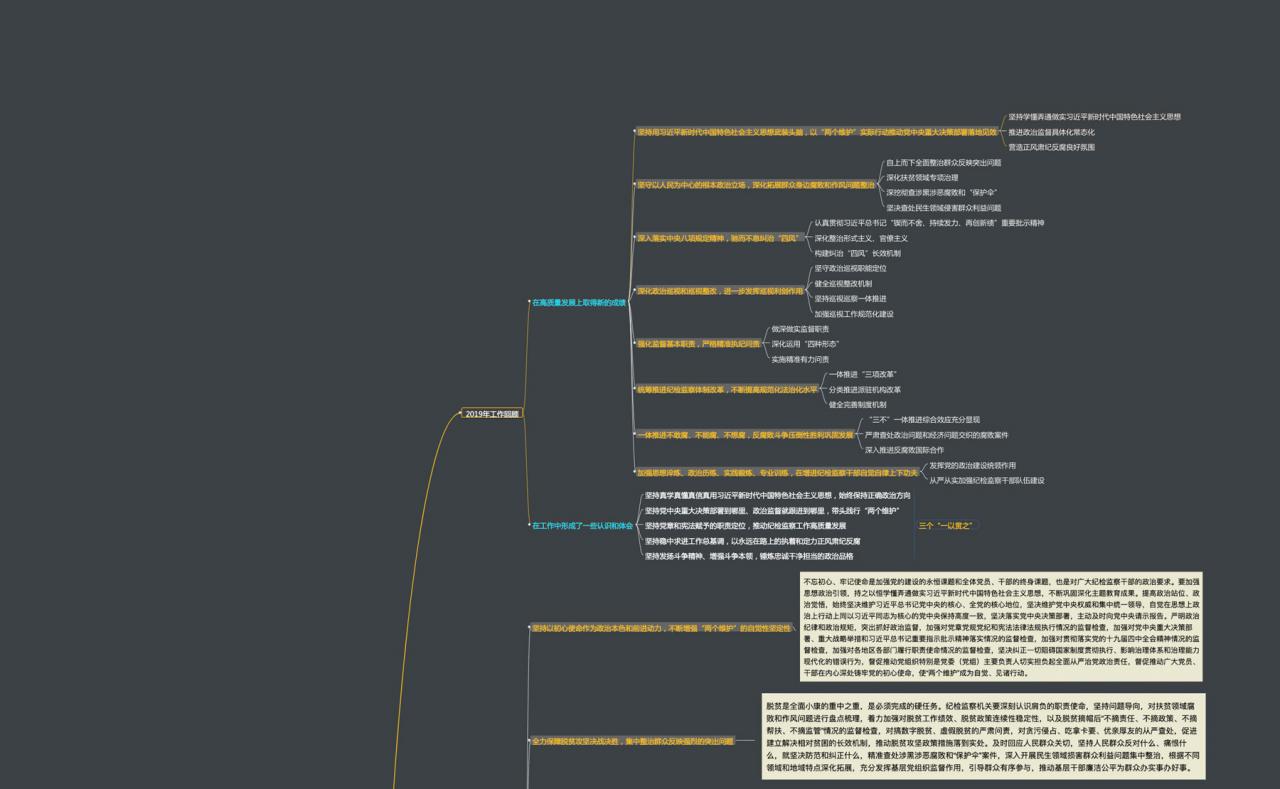Select the cyan '在工作中形成了一些认识和体会' node
Image resolution: width=1280 pixels, height=789 pixels.
[x=582, y=525]
